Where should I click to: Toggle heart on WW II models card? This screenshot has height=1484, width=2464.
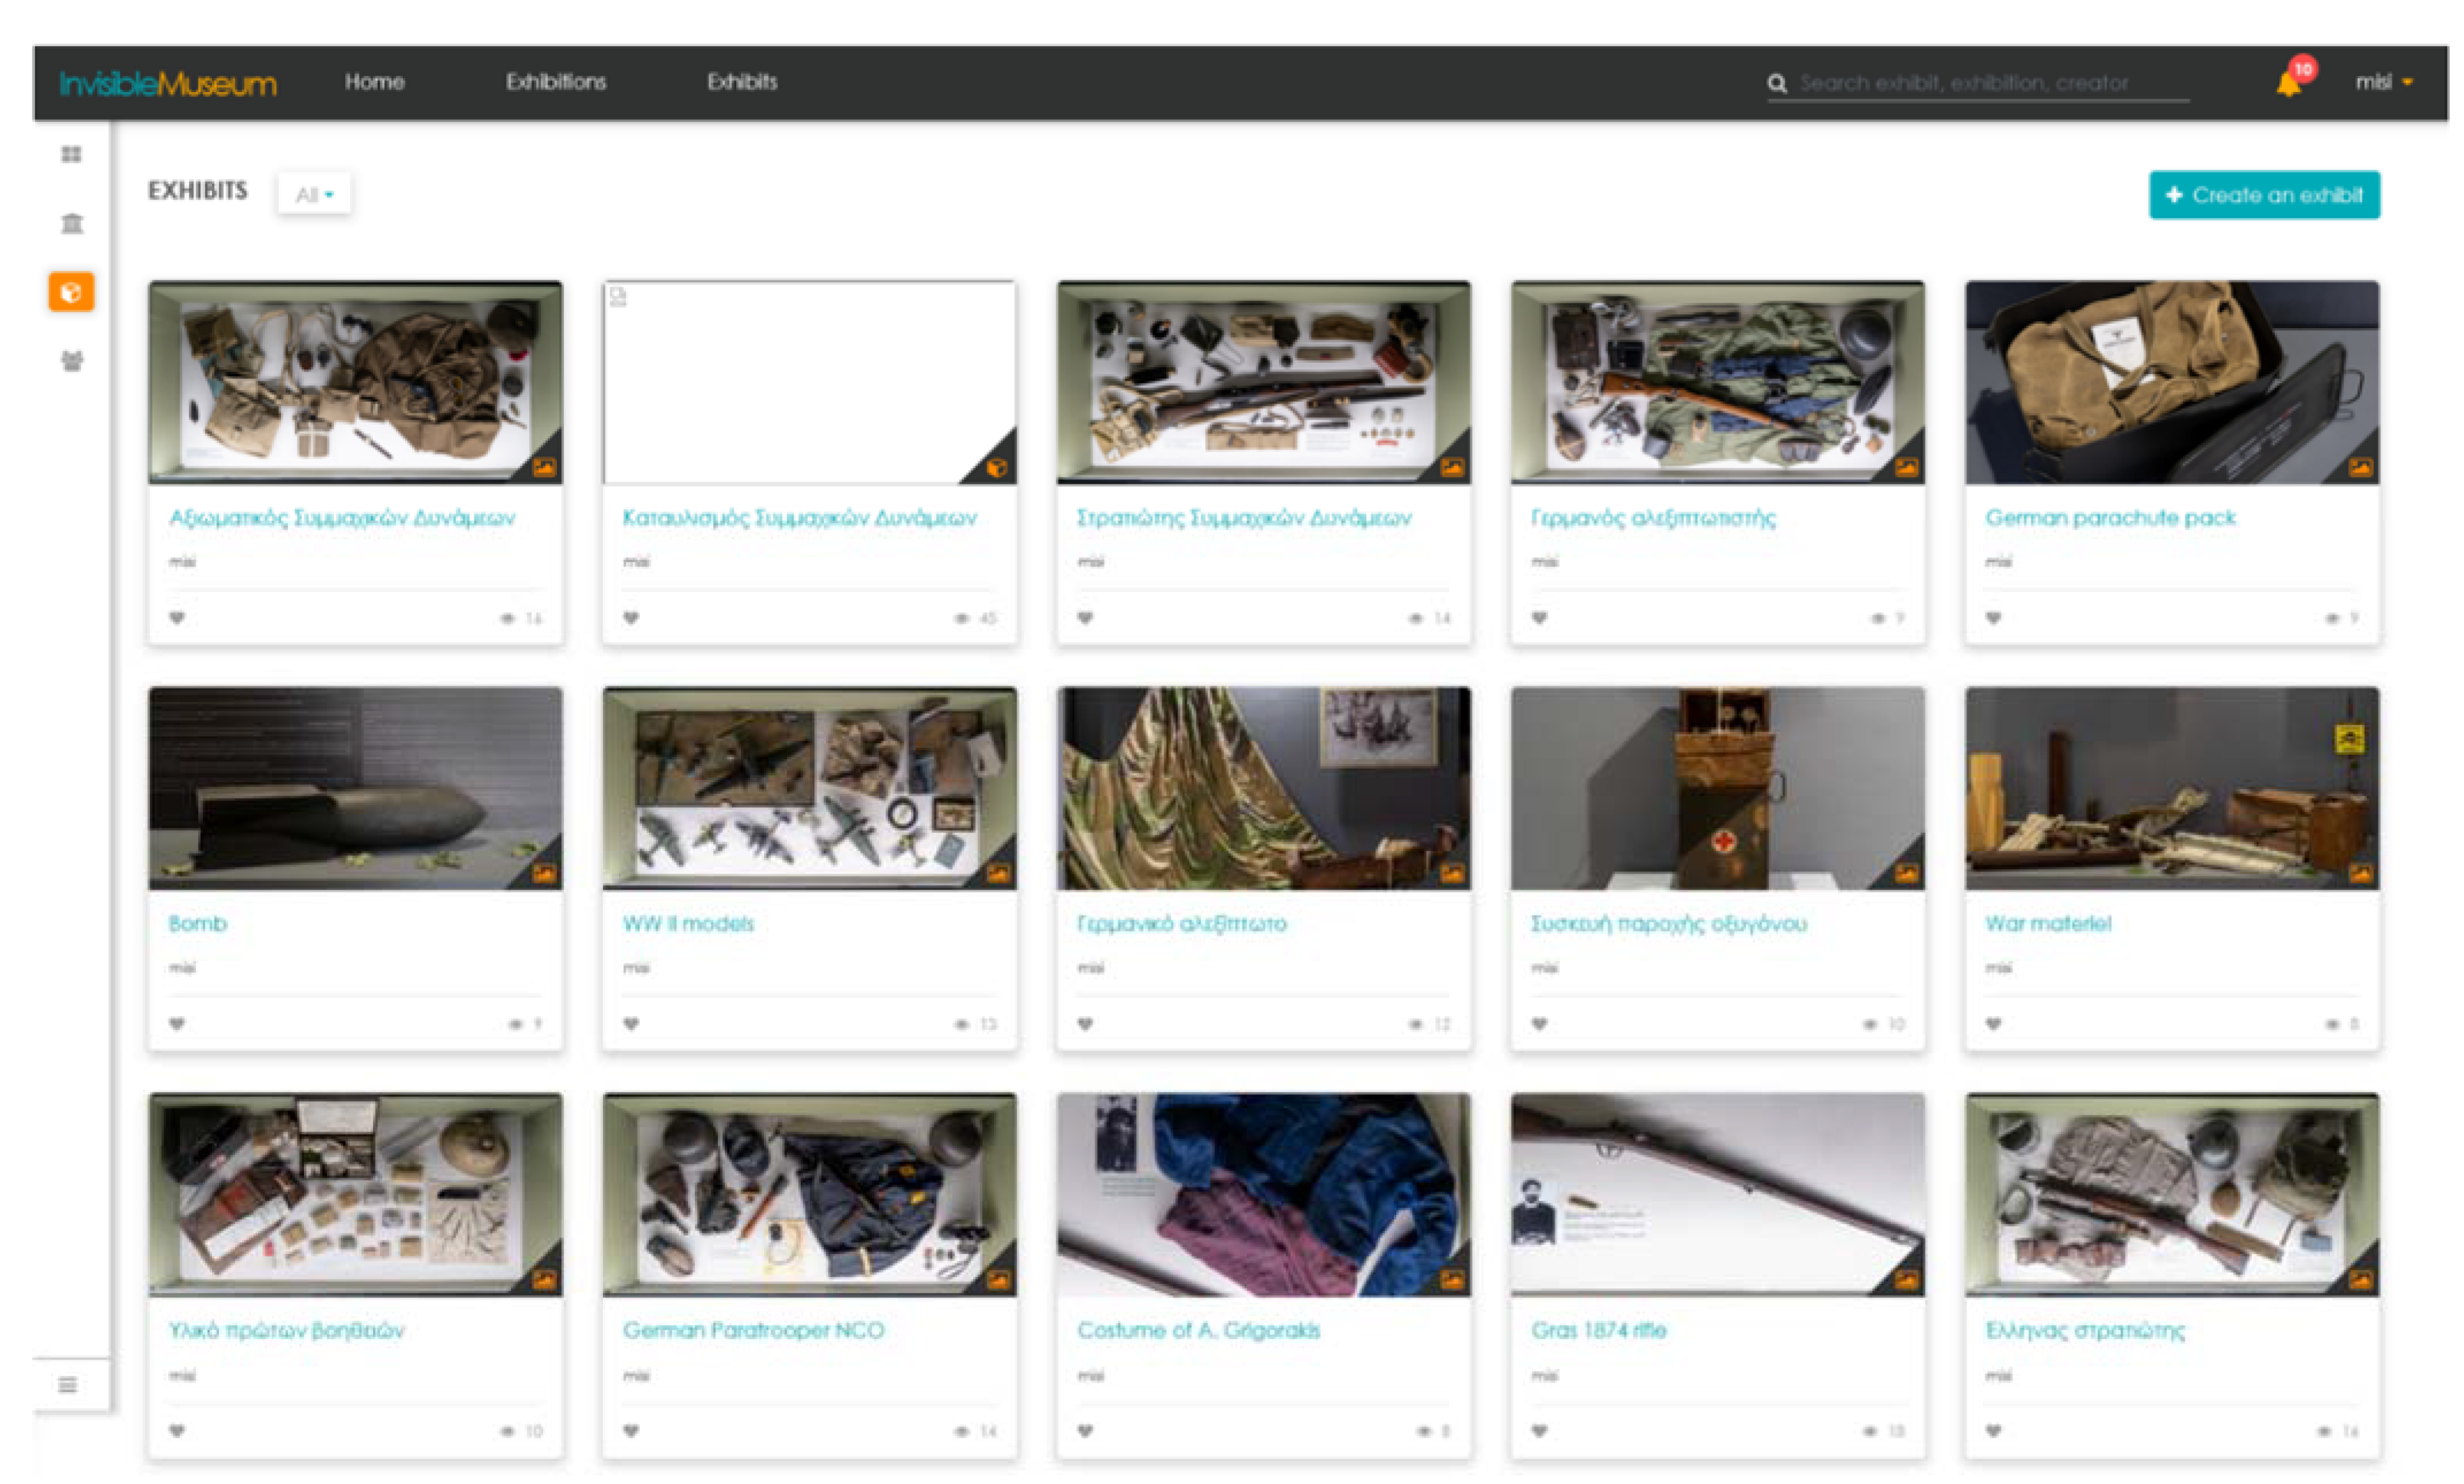631,1024
